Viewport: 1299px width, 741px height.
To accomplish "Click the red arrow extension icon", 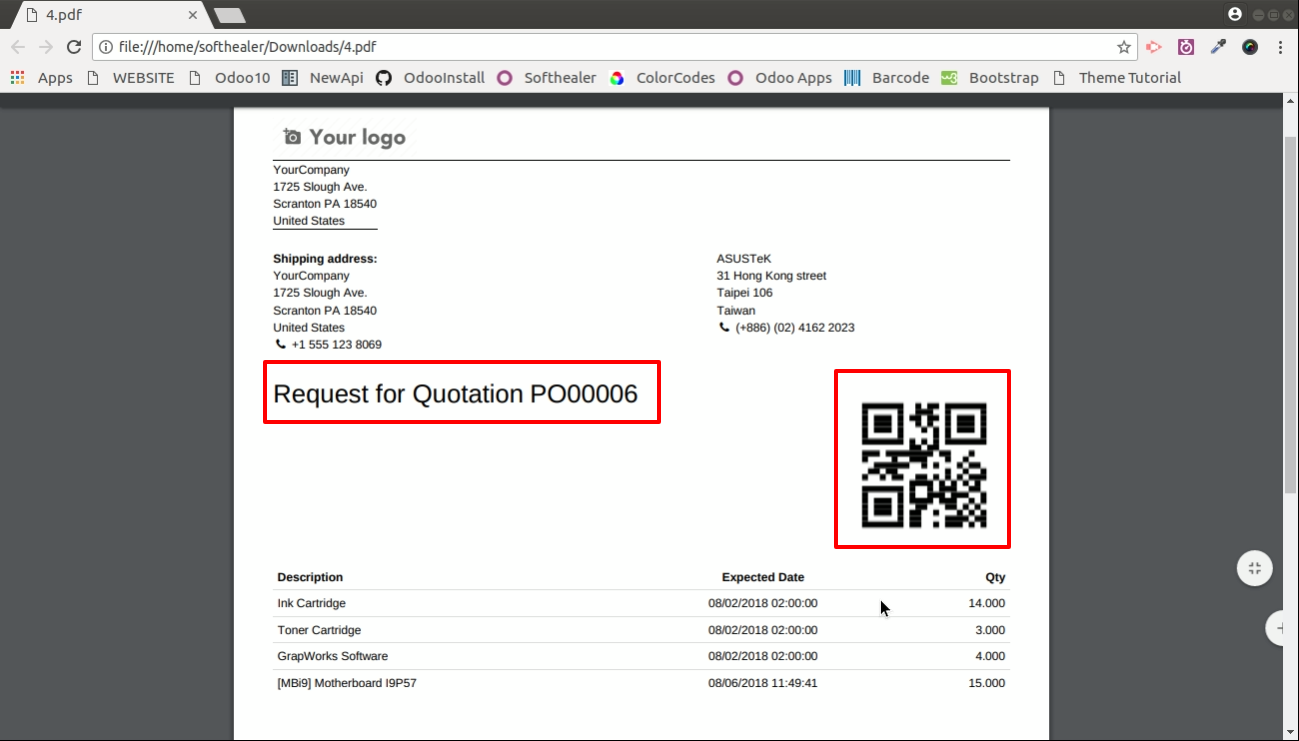I will pyautogui.click(x=1154, y=47).
